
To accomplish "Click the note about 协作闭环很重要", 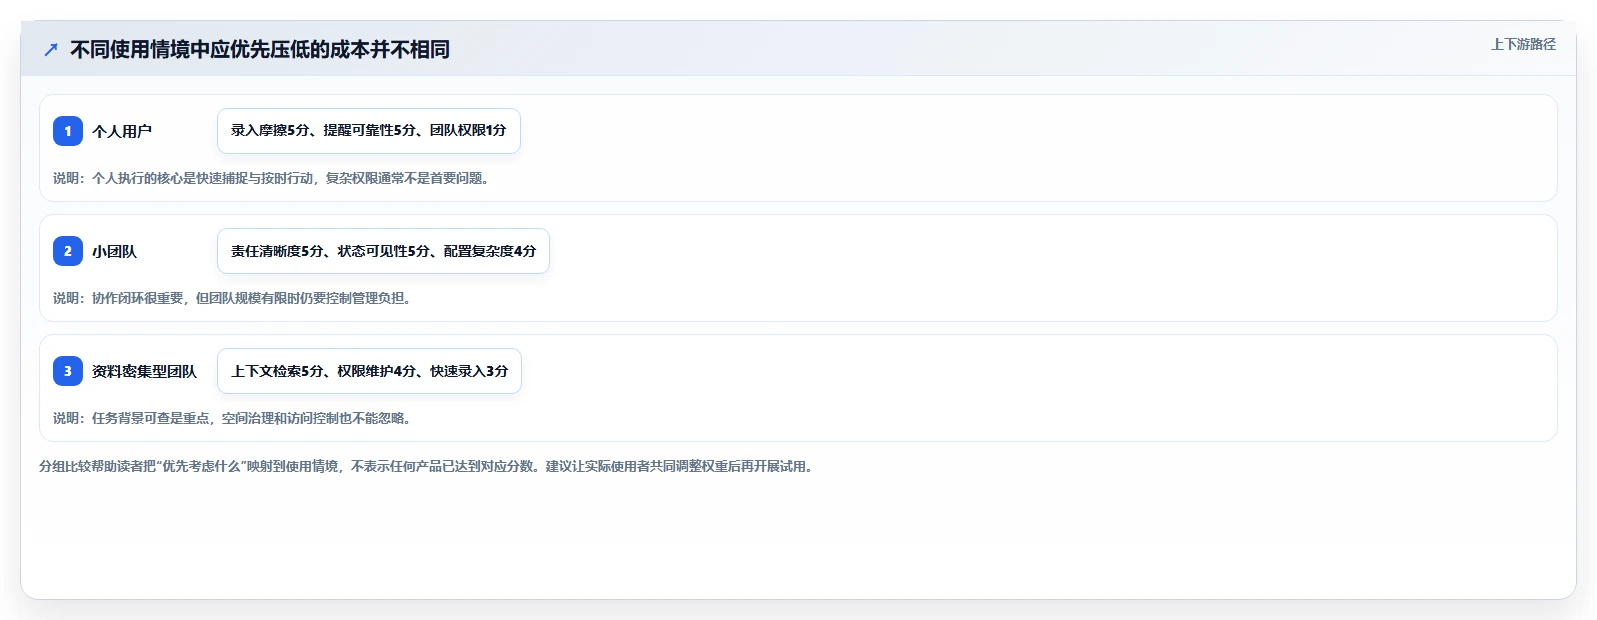I will [x=232, y=298].
